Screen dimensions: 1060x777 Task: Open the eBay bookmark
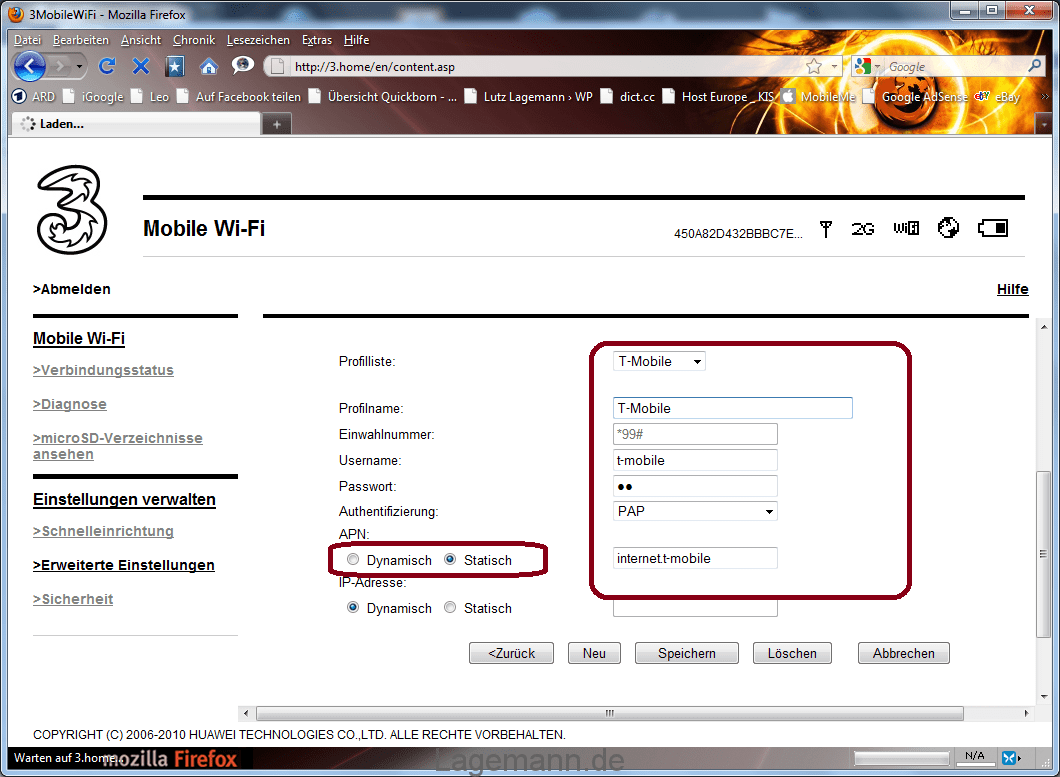(997, 97)
